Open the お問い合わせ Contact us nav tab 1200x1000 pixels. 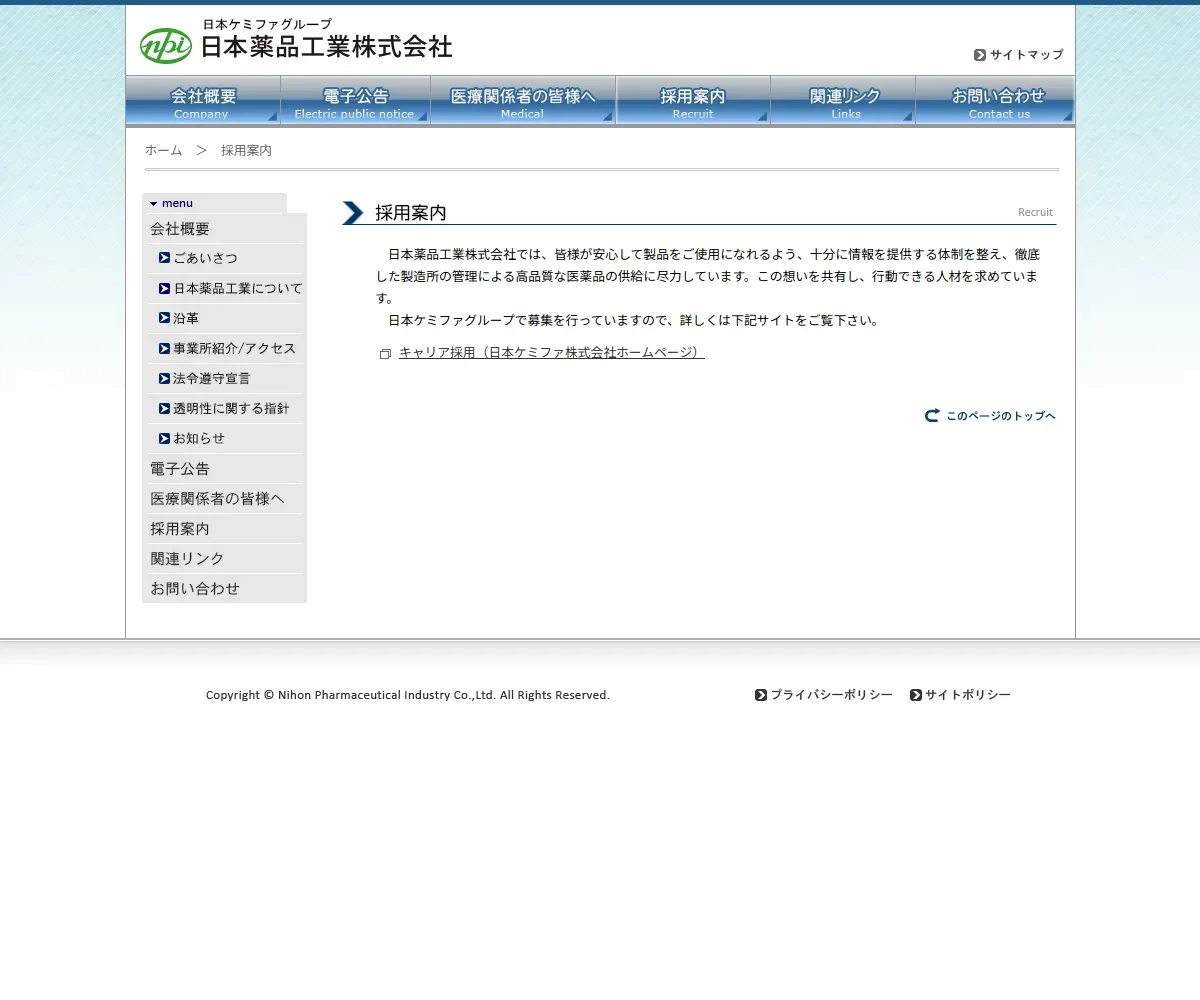(995, 101)
